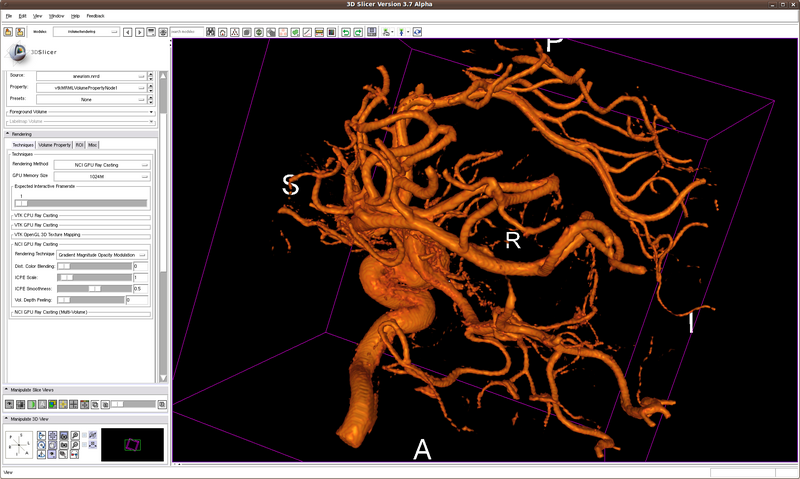Open the View menu
The height and width of the screenshot is (479, 800).
[x=38, y=17]
